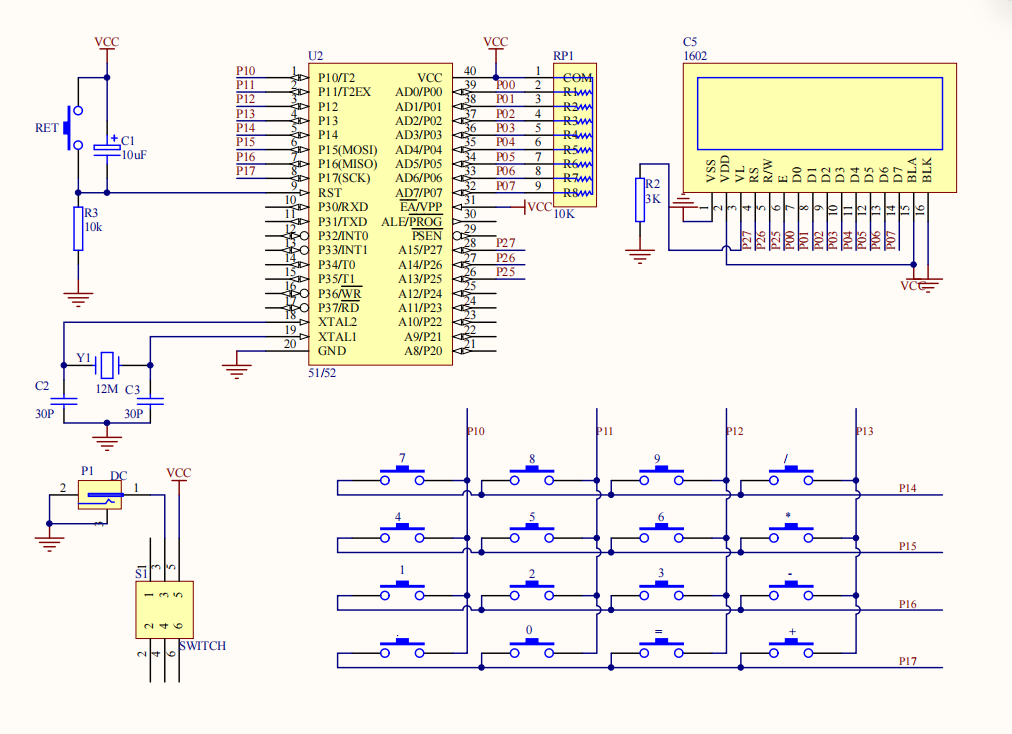Select the S1 SWITCH component body
The width and height of the screenshot is (1012, 734).
(x=165, y=610)
